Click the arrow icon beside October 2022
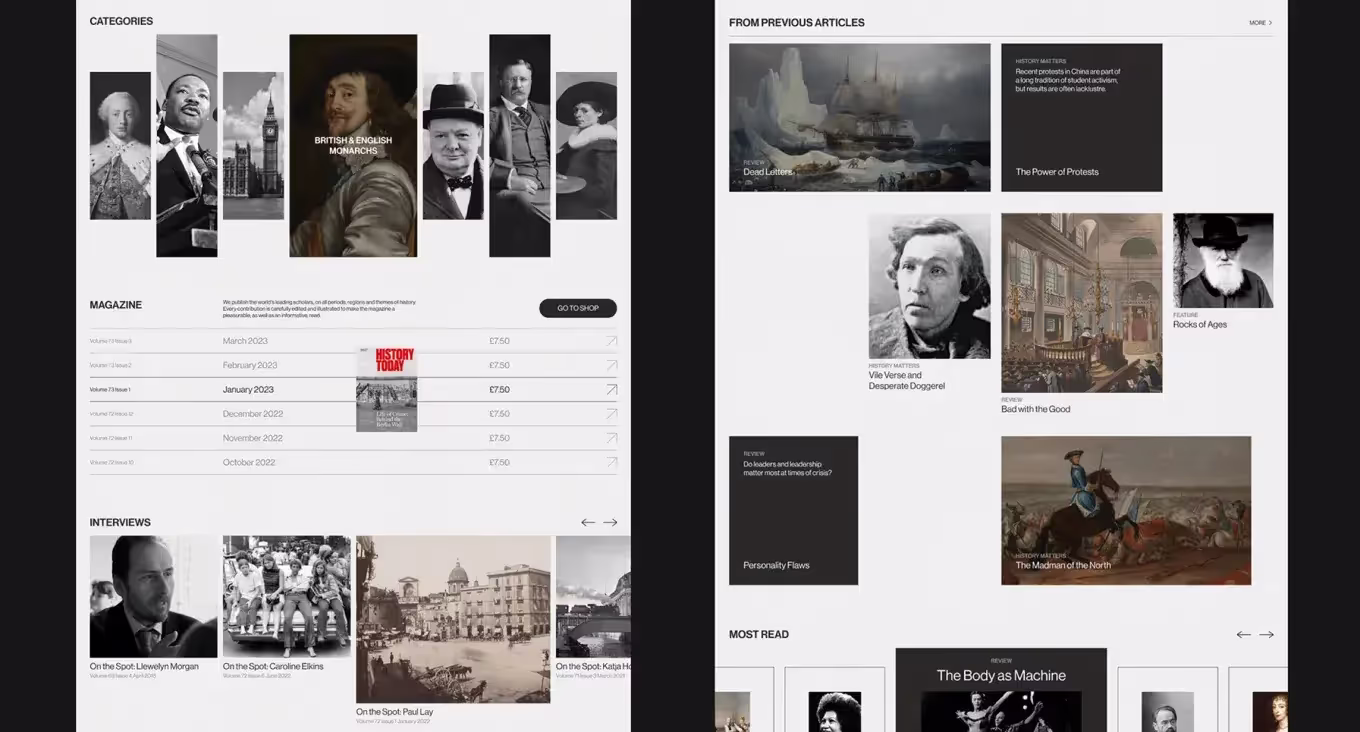The width and height of the screenshot is (1360, 732). [x=611, y=462]
